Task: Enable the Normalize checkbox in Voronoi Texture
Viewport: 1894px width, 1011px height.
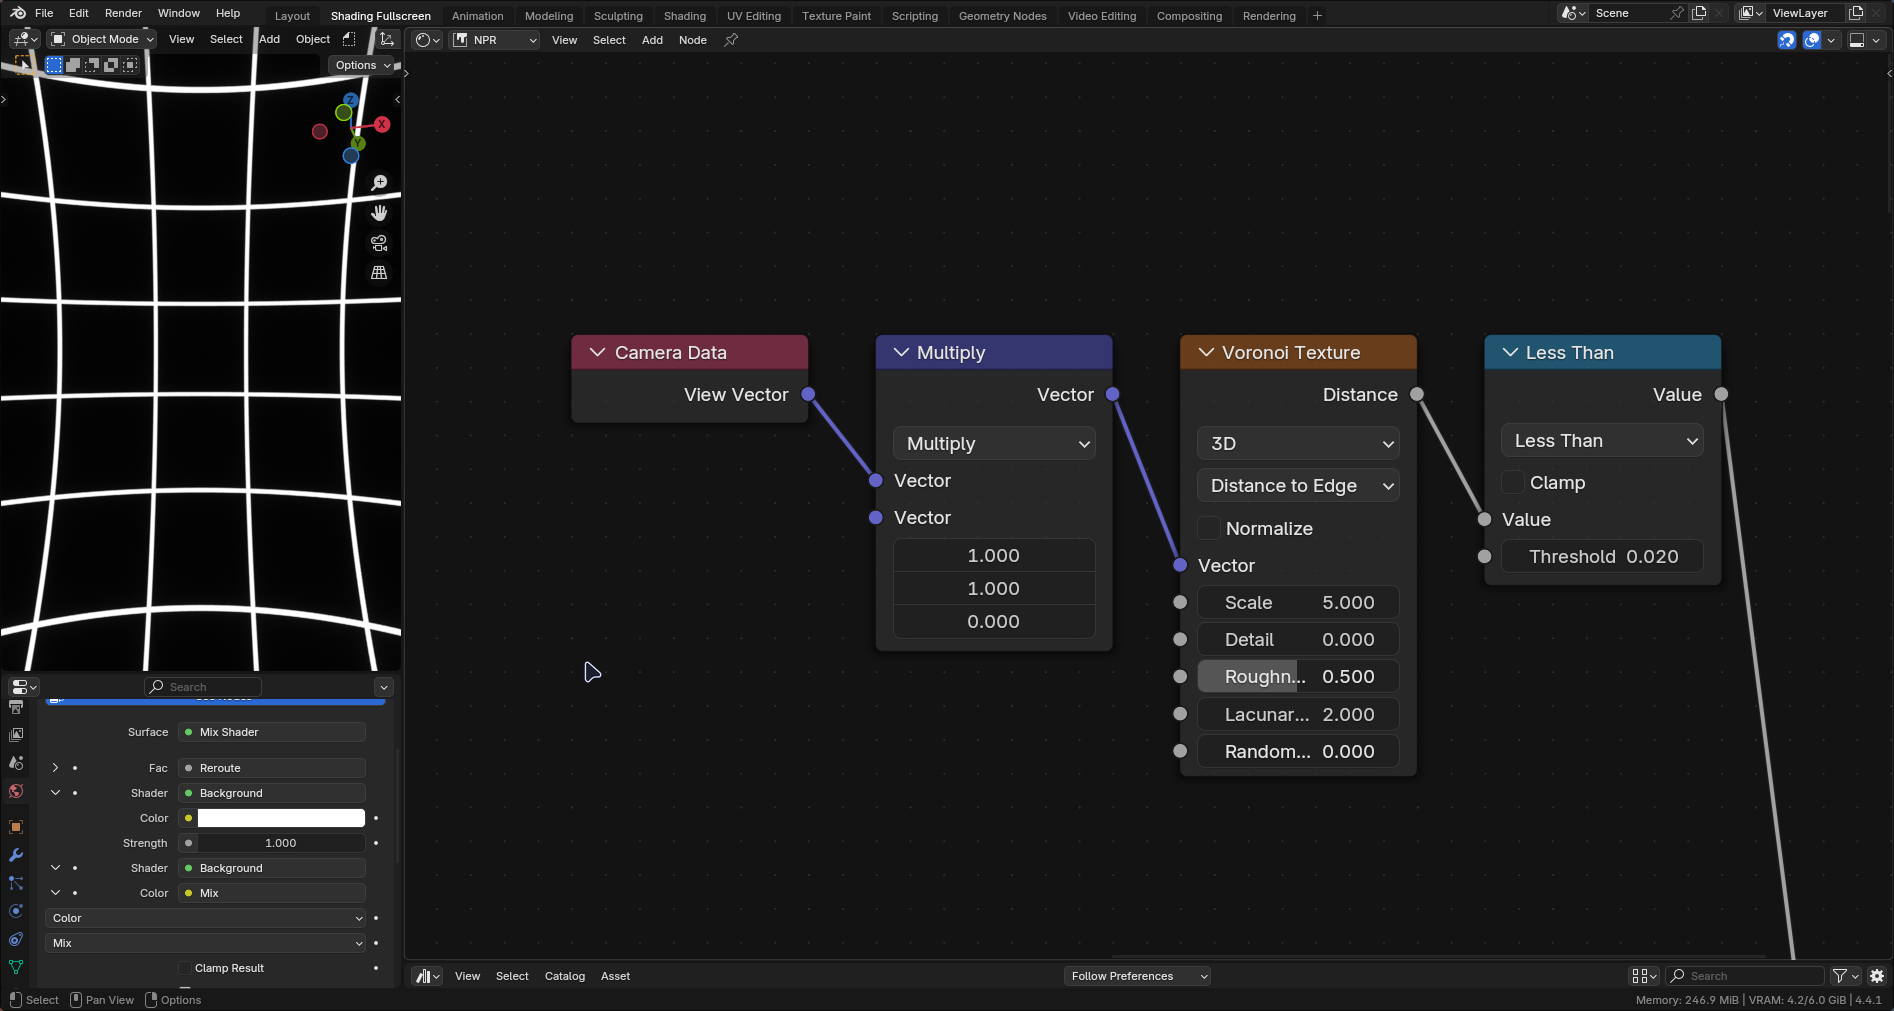Action: (x=1209, y=528)
